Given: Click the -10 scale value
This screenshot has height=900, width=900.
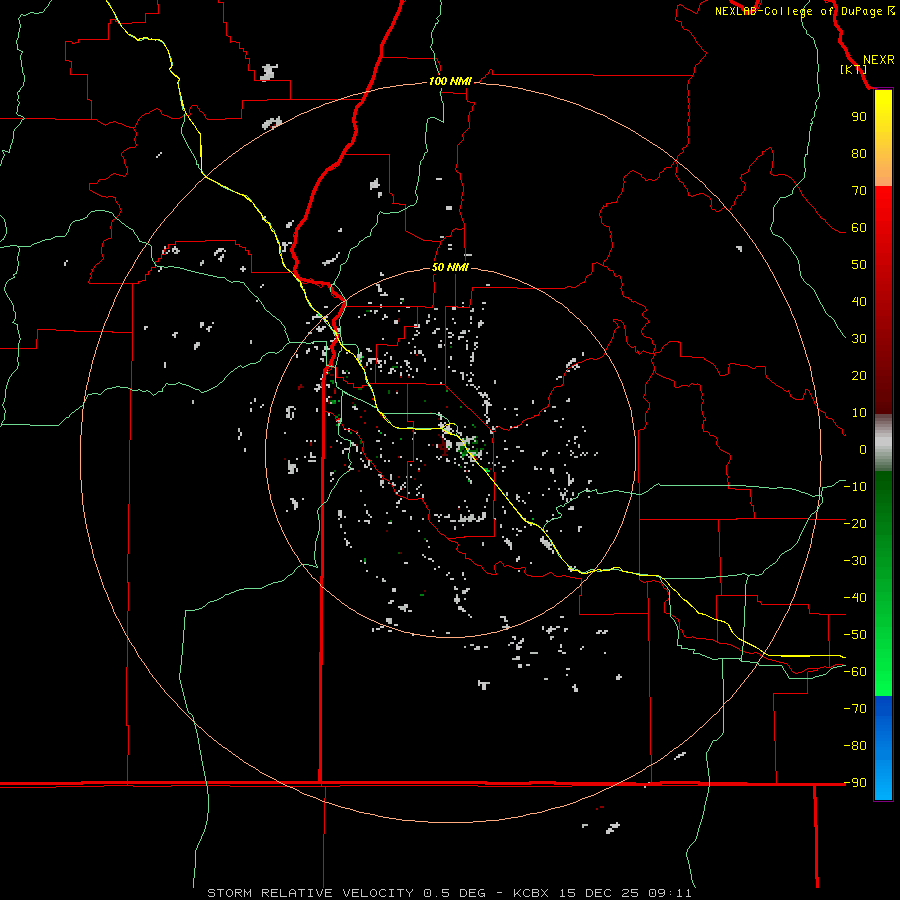Looking at the screenshot, I should point(855,487).
